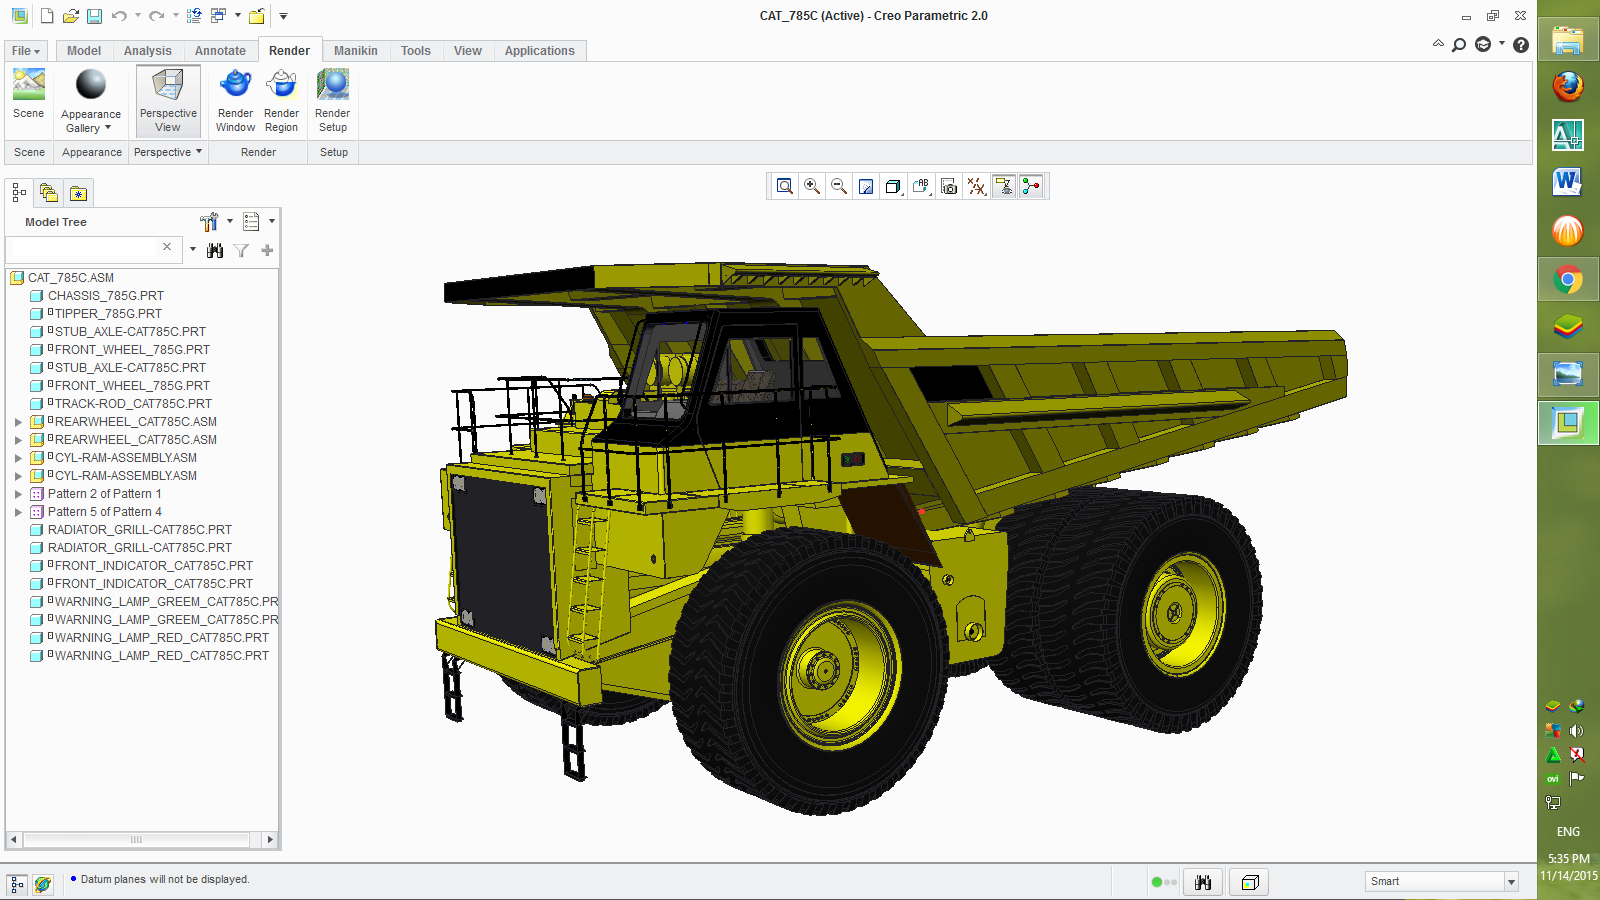The image size is (1600, 900).
Task: Show Model Tree navigator tab
Action: click(19, 192)
